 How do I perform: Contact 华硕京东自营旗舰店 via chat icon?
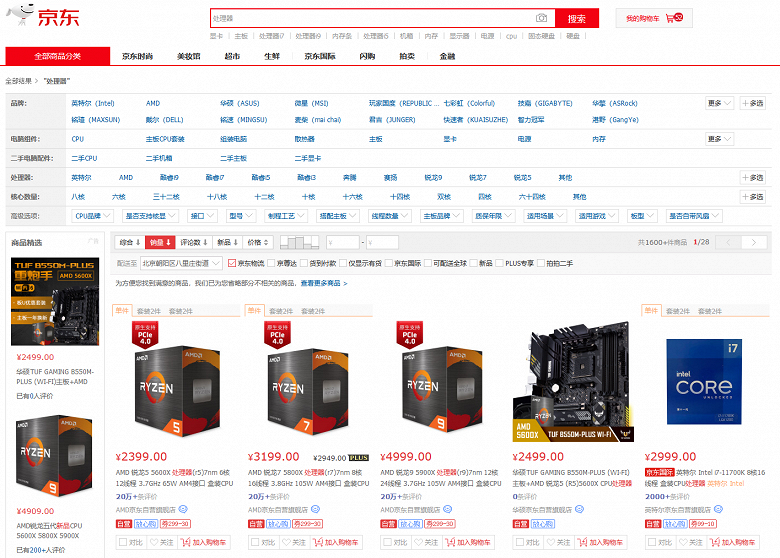pyautogui.click(x=580, y=509)
